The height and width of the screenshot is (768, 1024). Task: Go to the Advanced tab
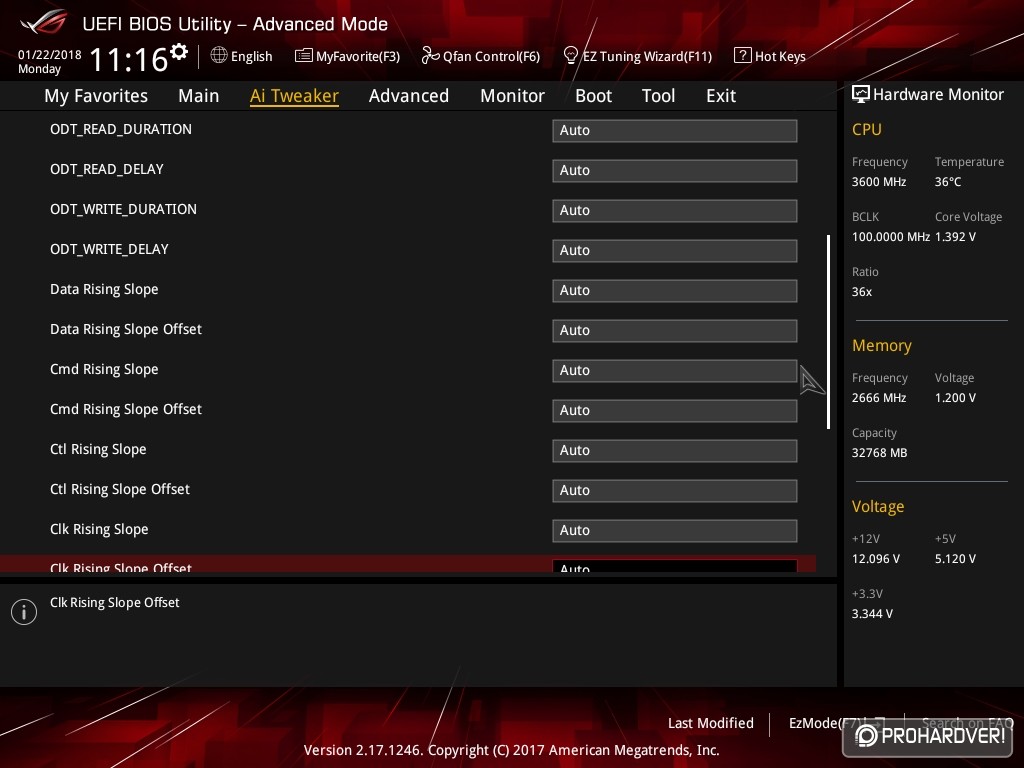(409, 96)
